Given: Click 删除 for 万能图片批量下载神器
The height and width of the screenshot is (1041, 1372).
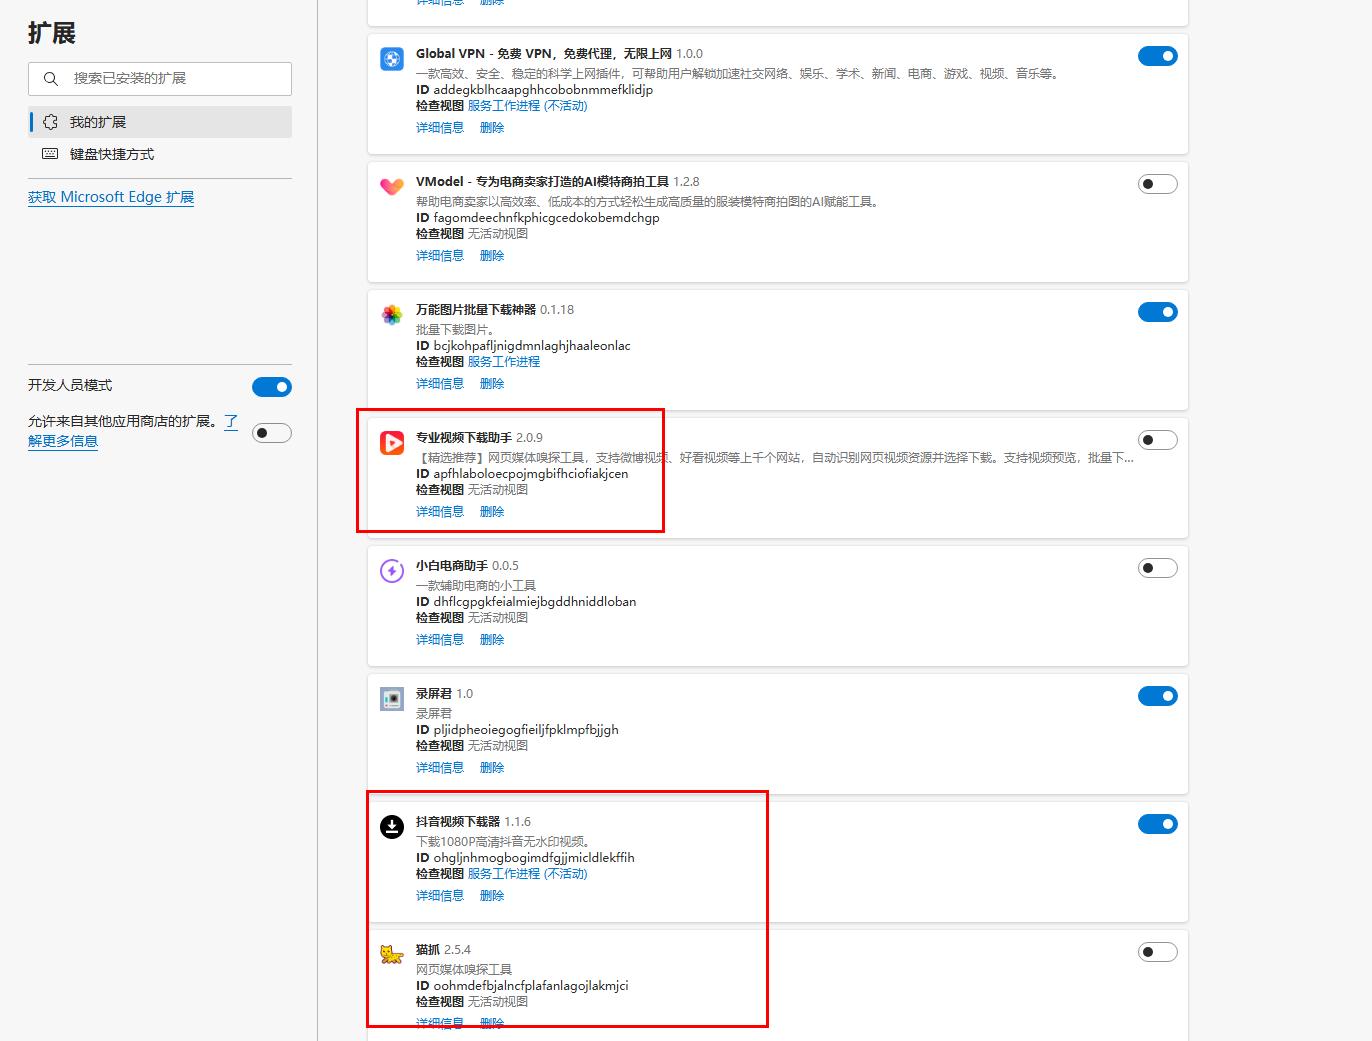Looking at the screenshot, I should [492, 384].
